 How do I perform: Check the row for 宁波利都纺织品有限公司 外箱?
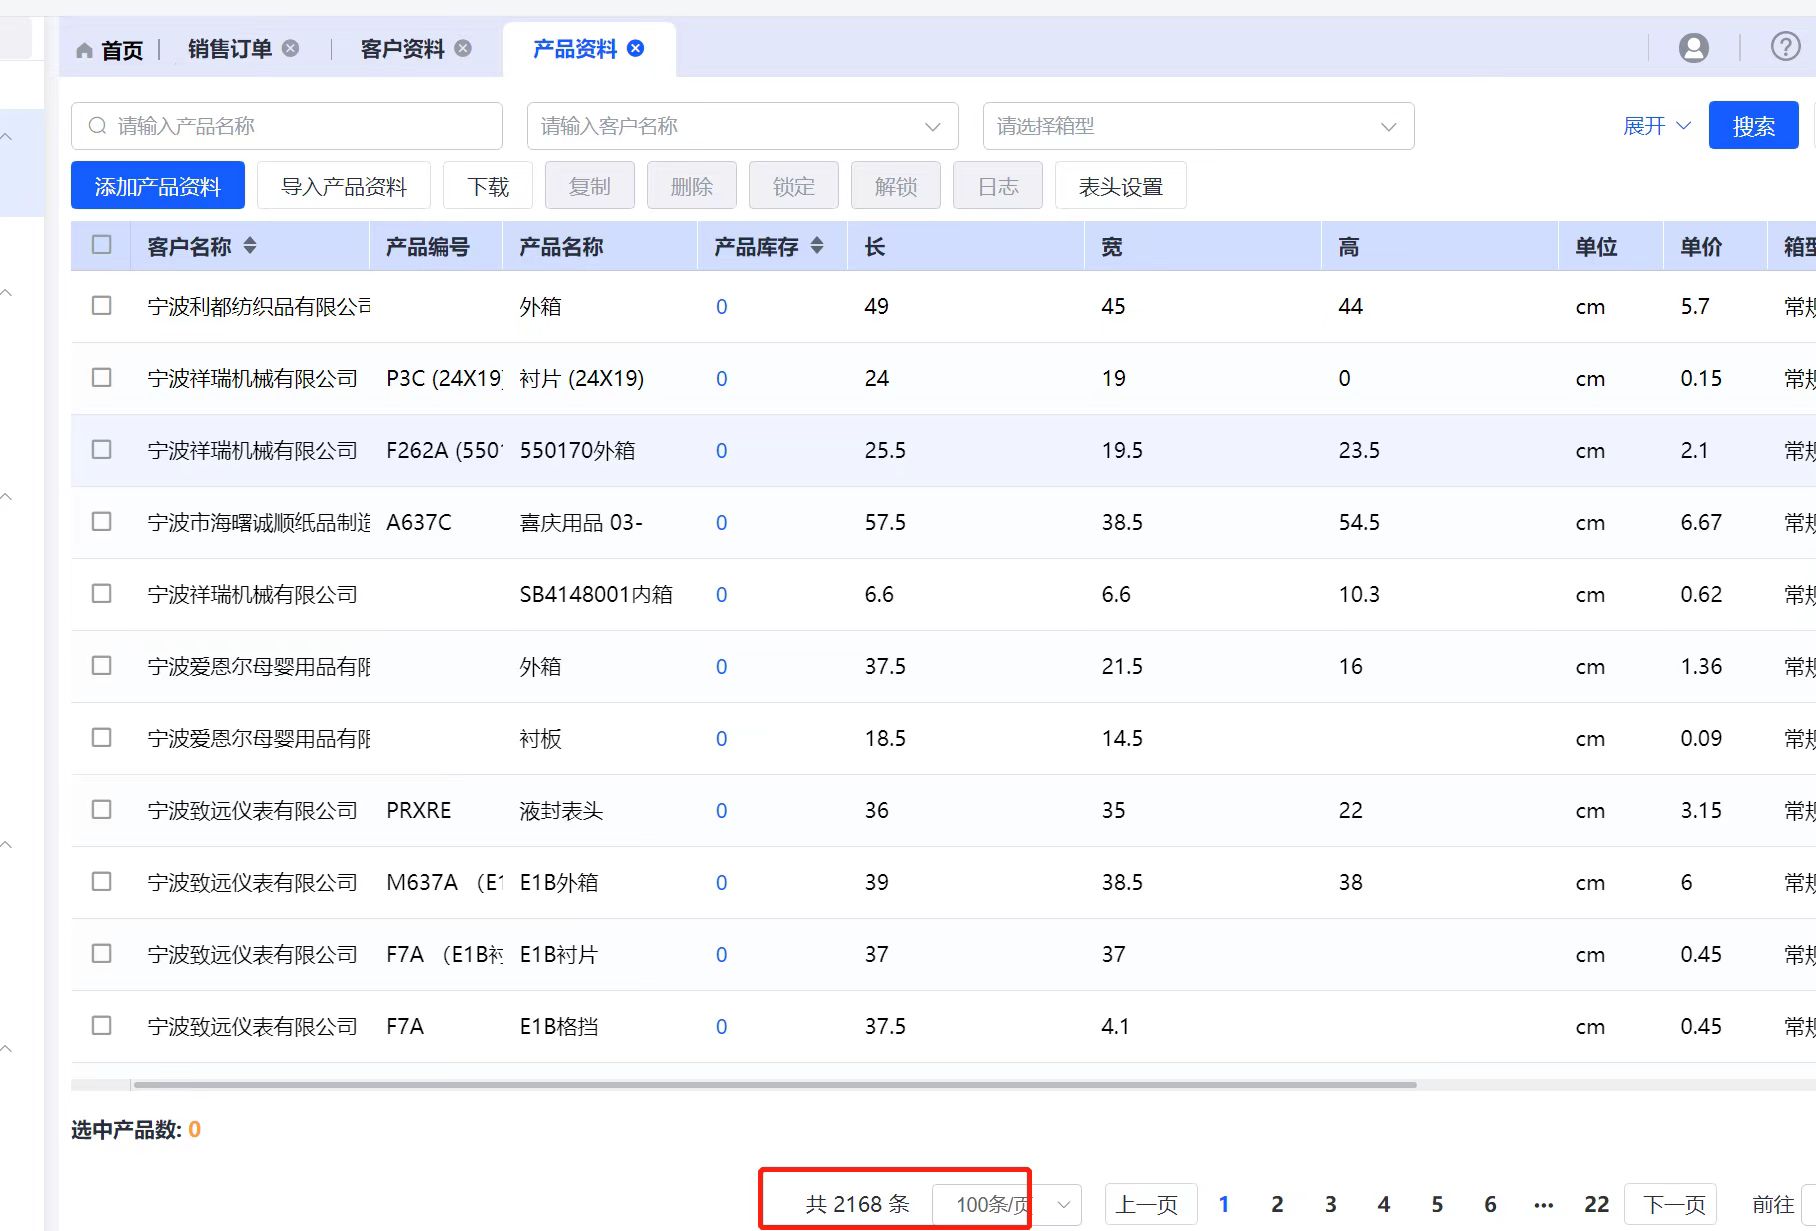(x=102, y=305)
